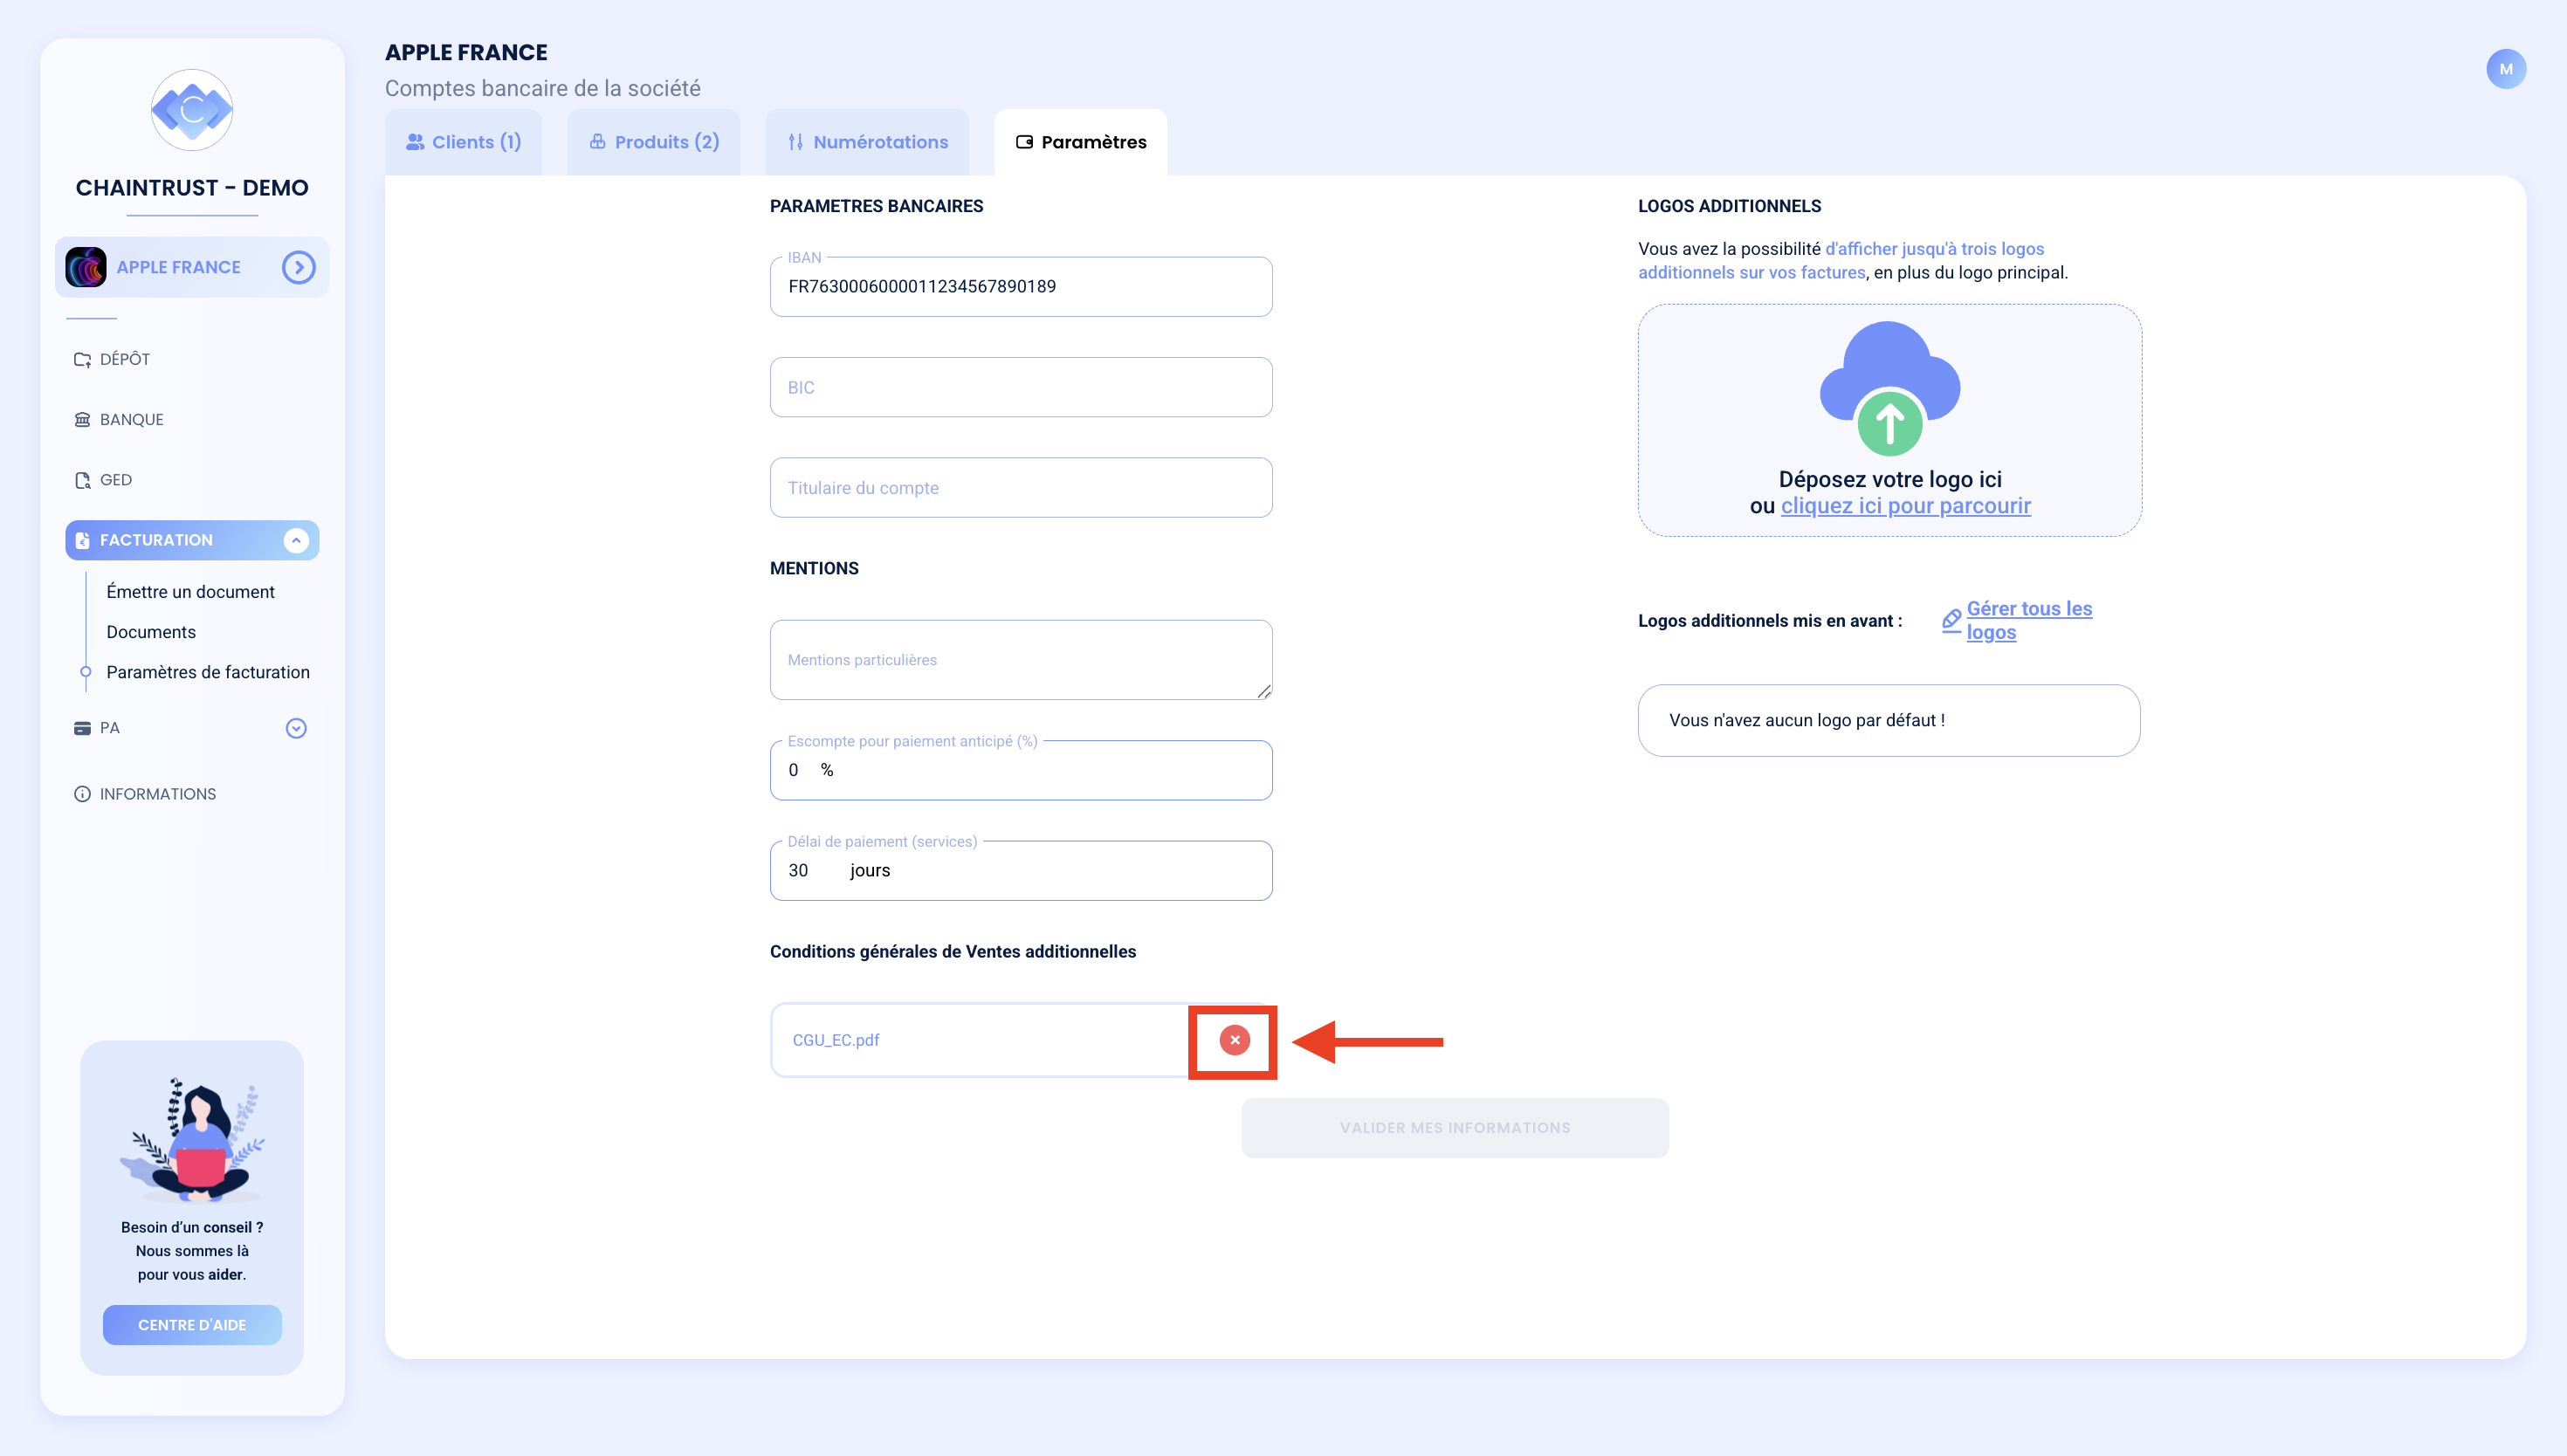Click into Mentions particulières textarea
Image resolution: width=2567 pixels, height=1456 pixels.
[1021, 660]
